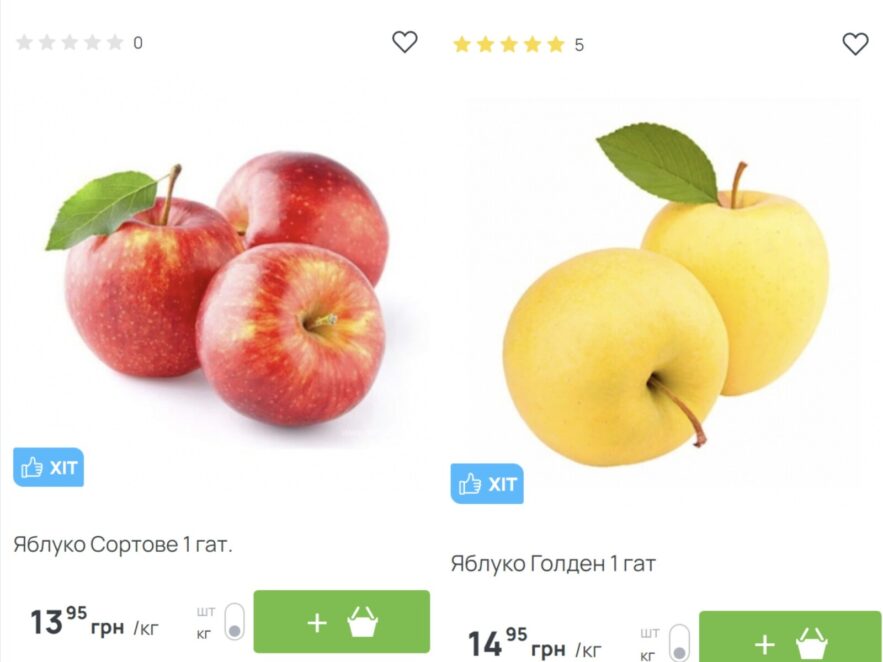Click the ХІТ badge on Сортове apples
This screenshot has height=662, width=883.
48,467
